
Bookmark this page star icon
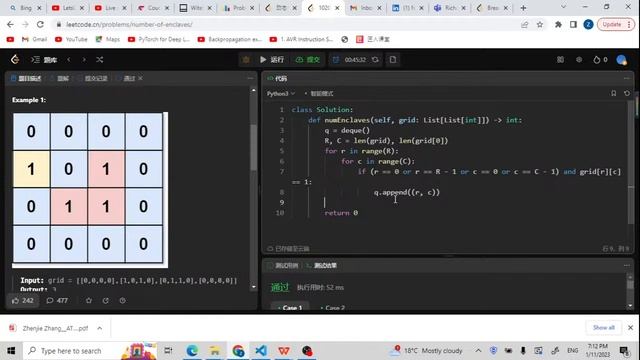pos(540,25)
